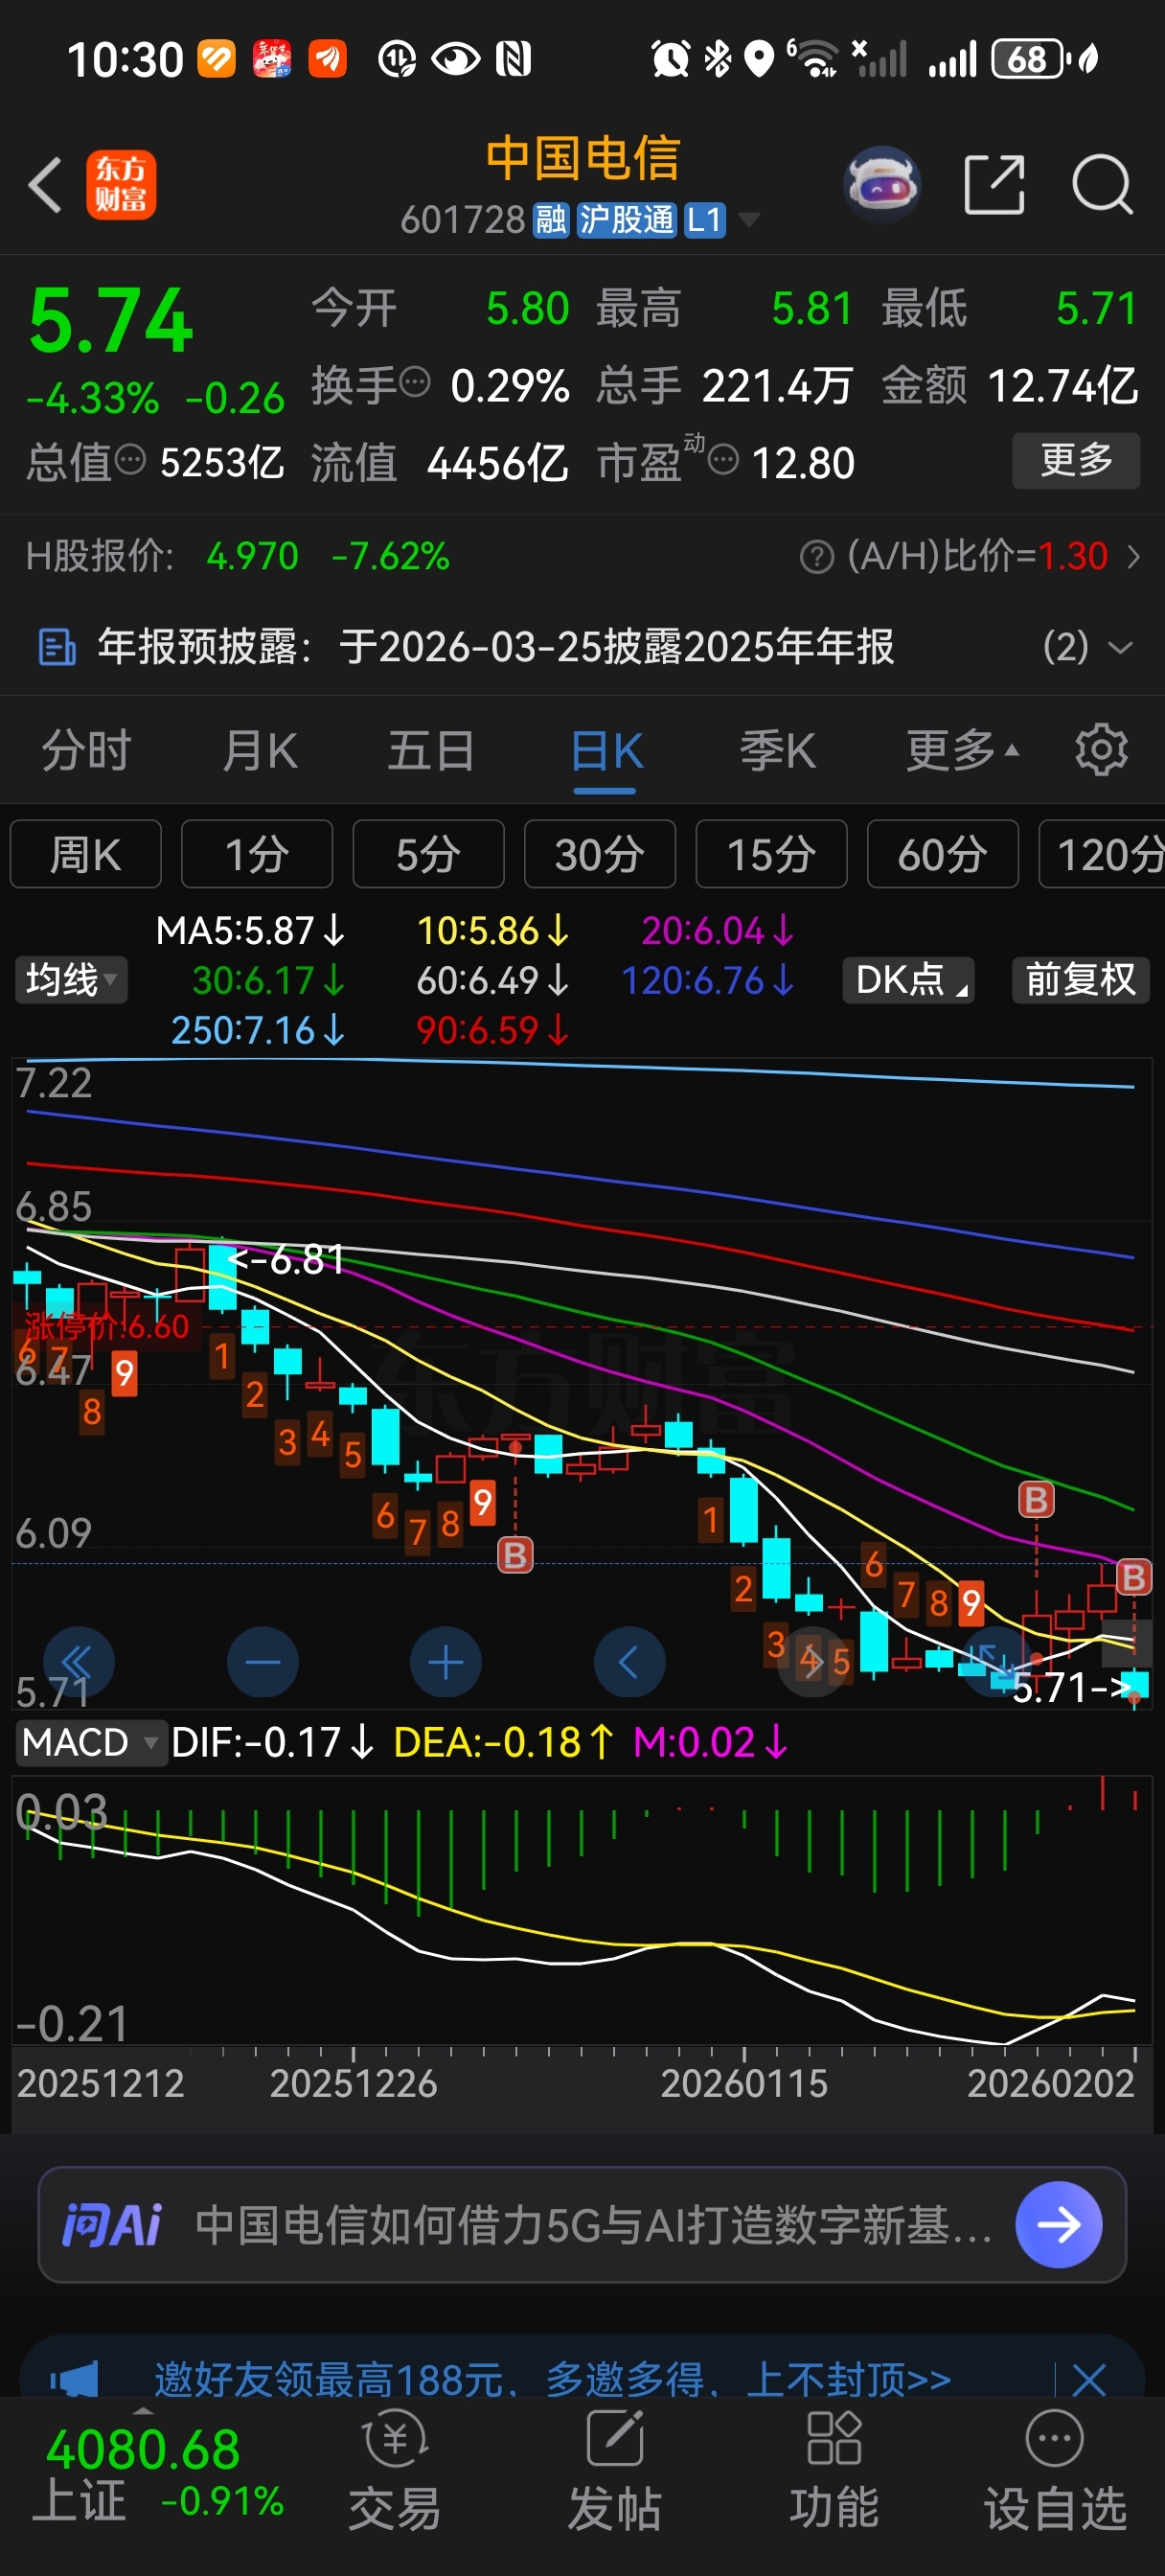Screen dimensions: 1165x2576
Task: Tap the share/export icon
Action: pyautogui.click(x=994, y=184)
